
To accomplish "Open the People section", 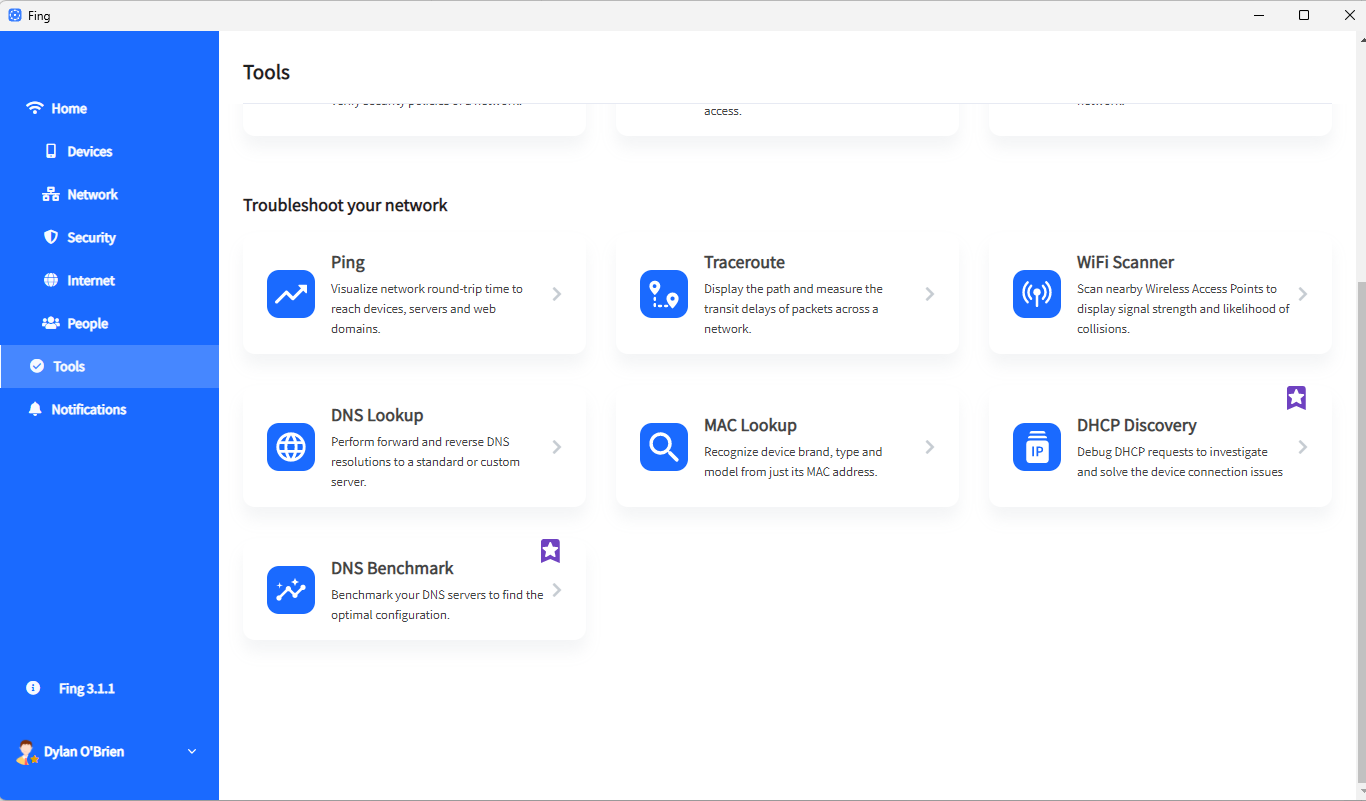I will point(80,323).
